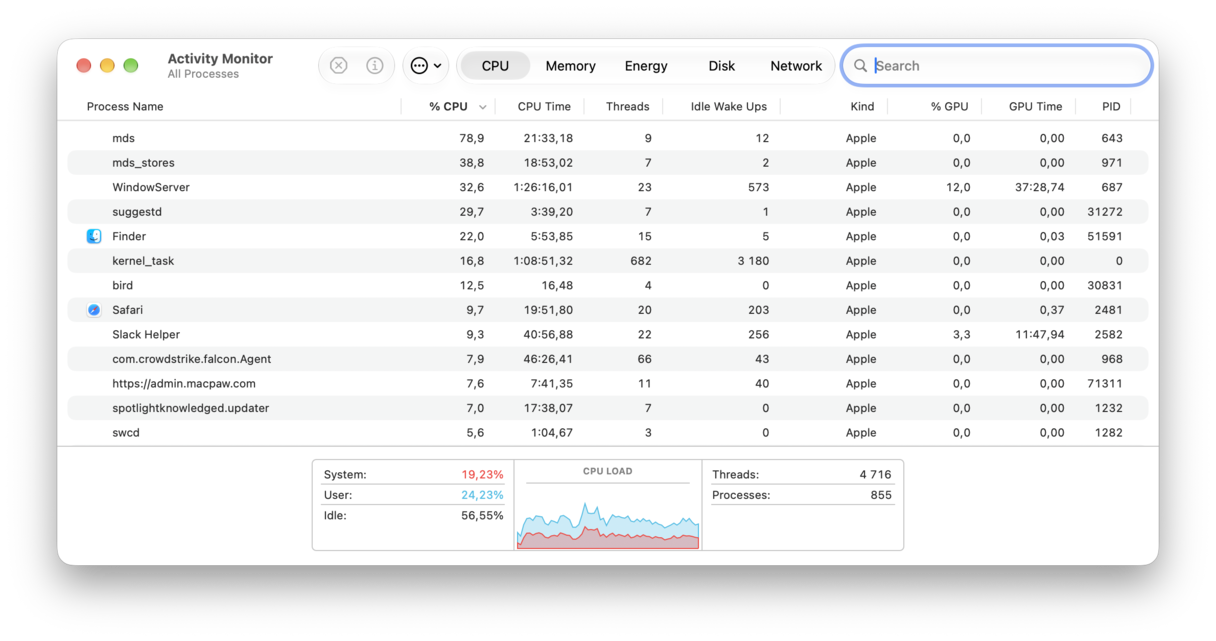Click the 78,9 CPU value for mds
The width and height of the screenshot is (1216, 641).
(472, 138)
